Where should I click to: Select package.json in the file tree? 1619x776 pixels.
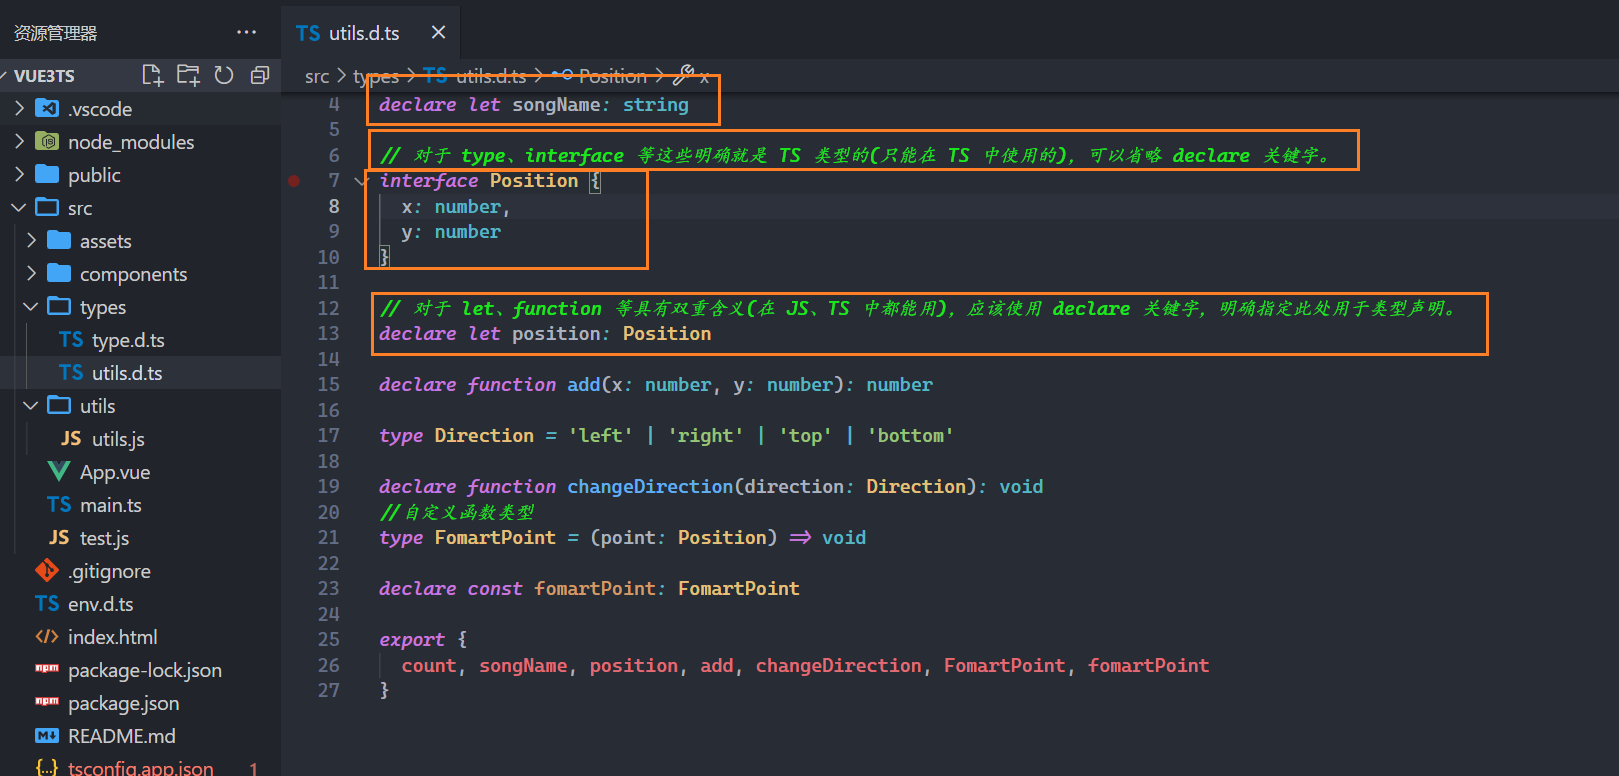(123, 703)
